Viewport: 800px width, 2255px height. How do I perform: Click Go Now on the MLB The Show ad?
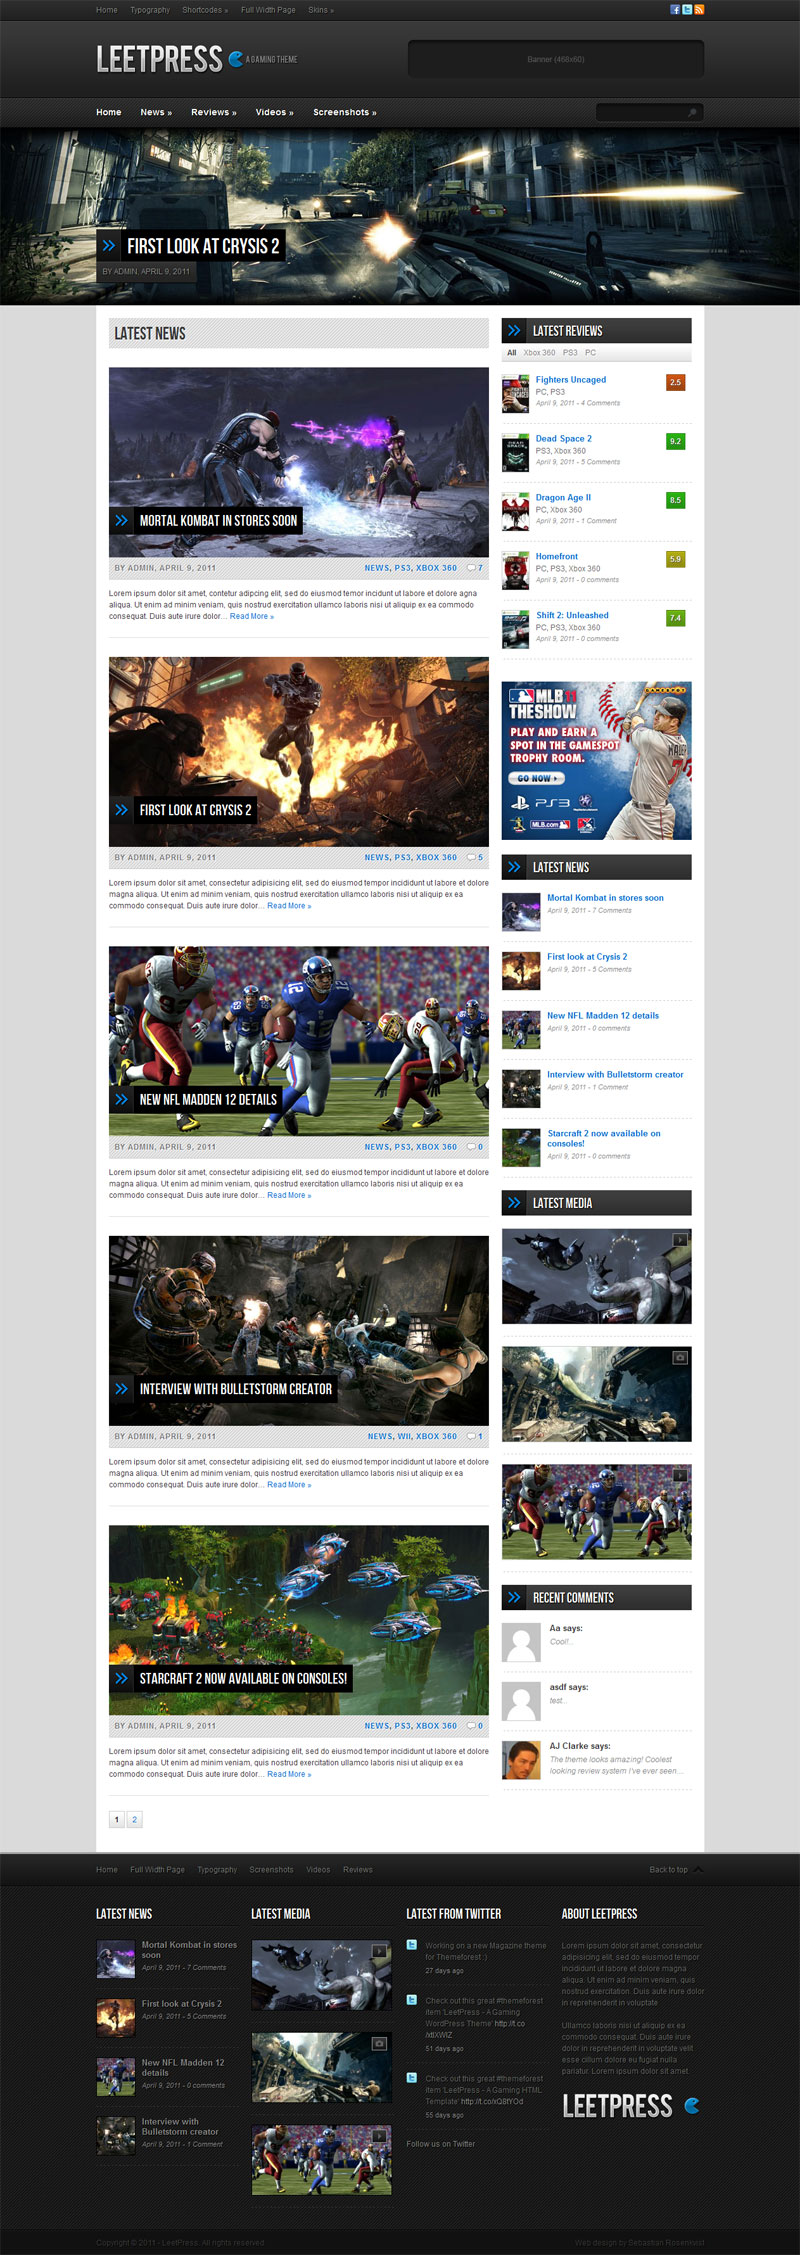537,778
